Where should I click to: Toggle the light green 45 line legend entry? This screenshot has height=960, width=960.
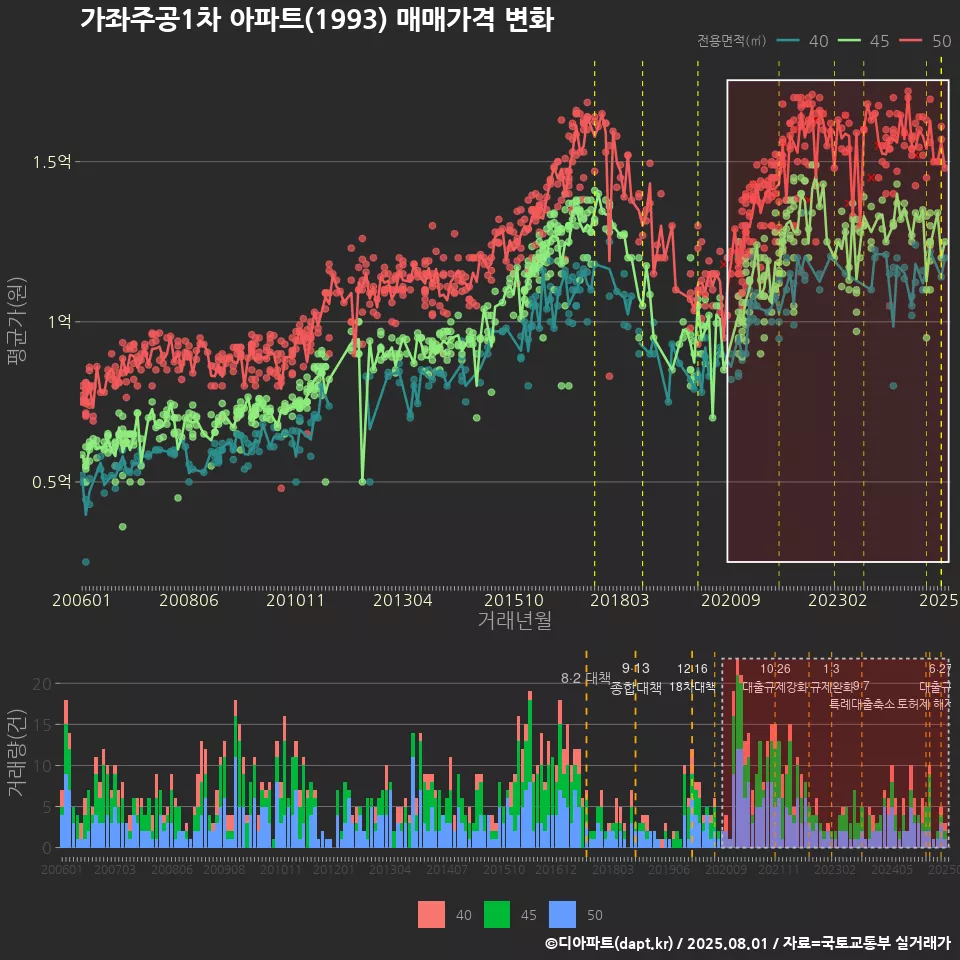[x=863, y=41]
